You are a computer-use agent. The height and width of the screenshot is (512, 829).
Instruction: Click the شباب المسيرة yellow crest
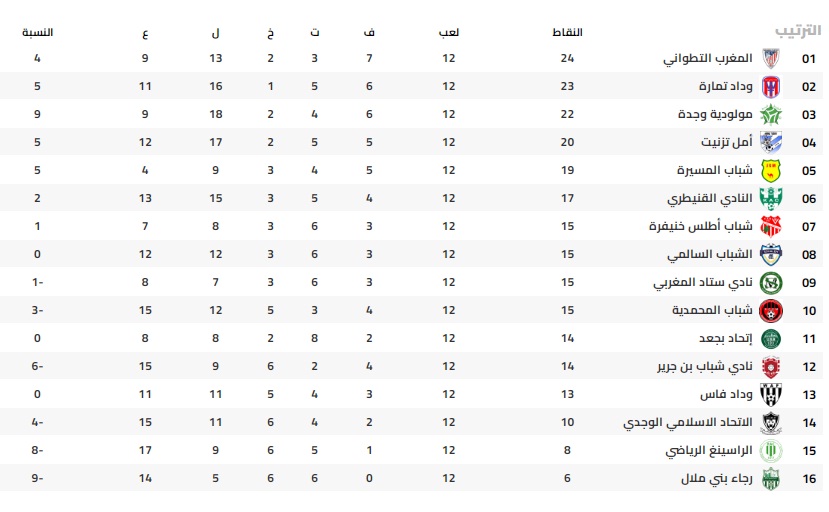tap(770, 170)
